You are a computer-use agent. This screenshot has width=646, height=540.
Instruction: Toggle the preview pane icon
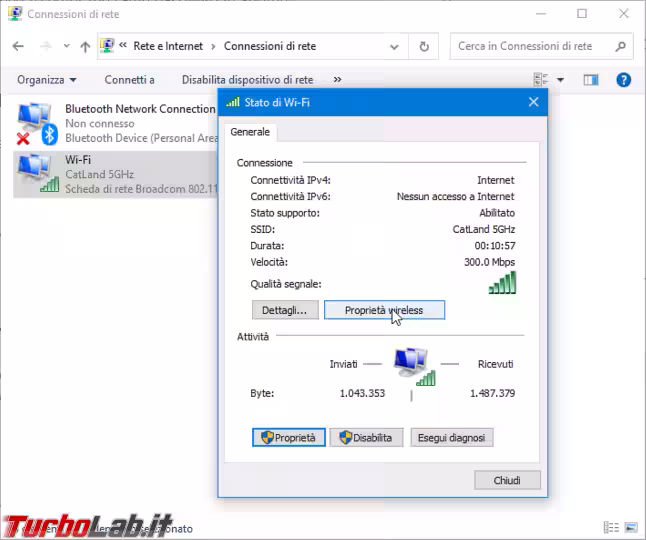coord(591,80)
